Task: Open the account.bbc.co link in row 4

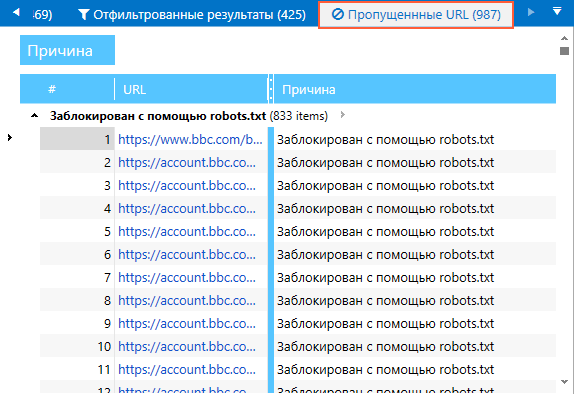Action: point(187,209)
